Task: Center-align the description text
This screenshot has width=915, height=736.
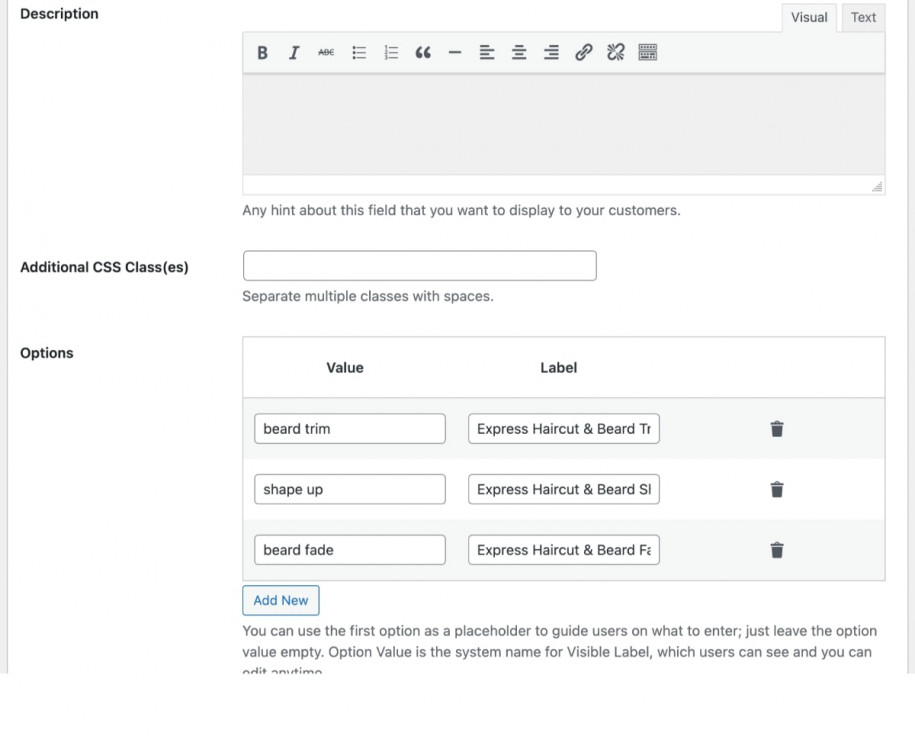Action: pyautogui.click(x=519, y=52)
